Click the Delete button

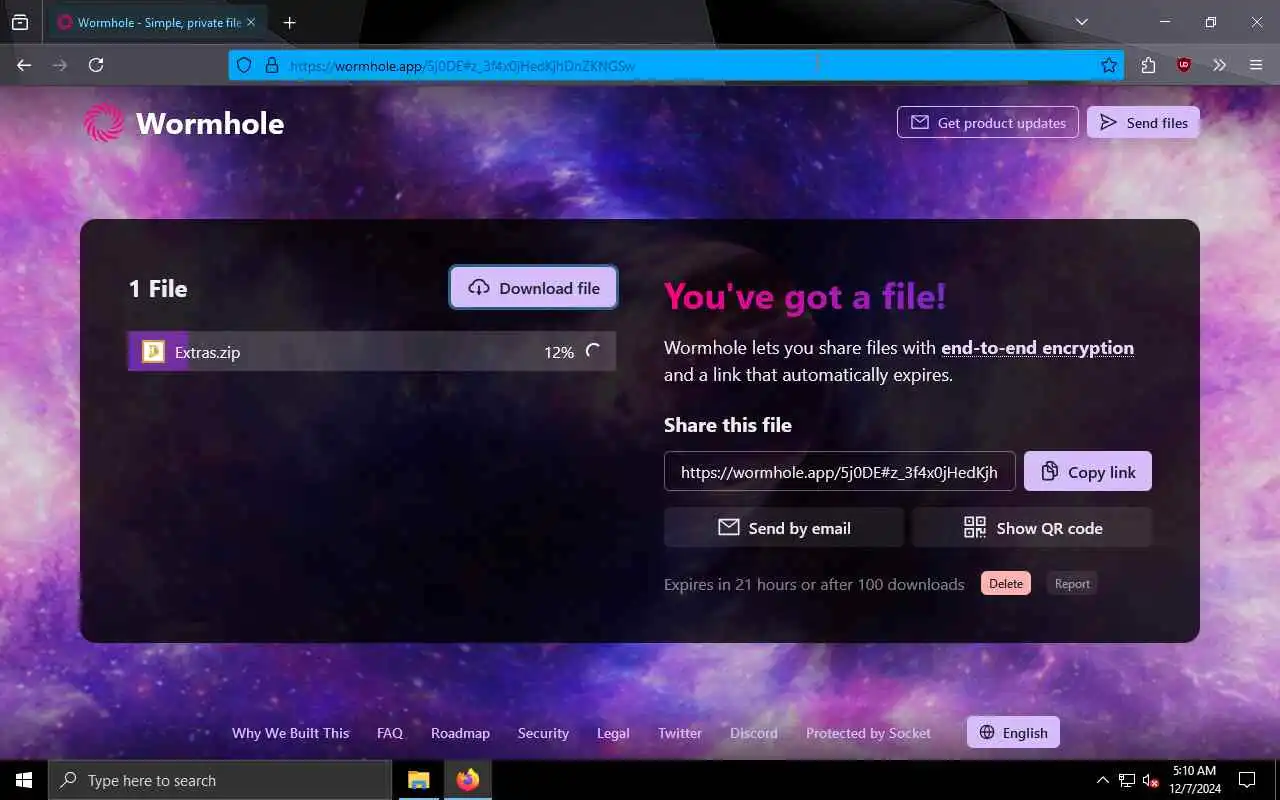pyautogui.click(x=1006, y=584)
